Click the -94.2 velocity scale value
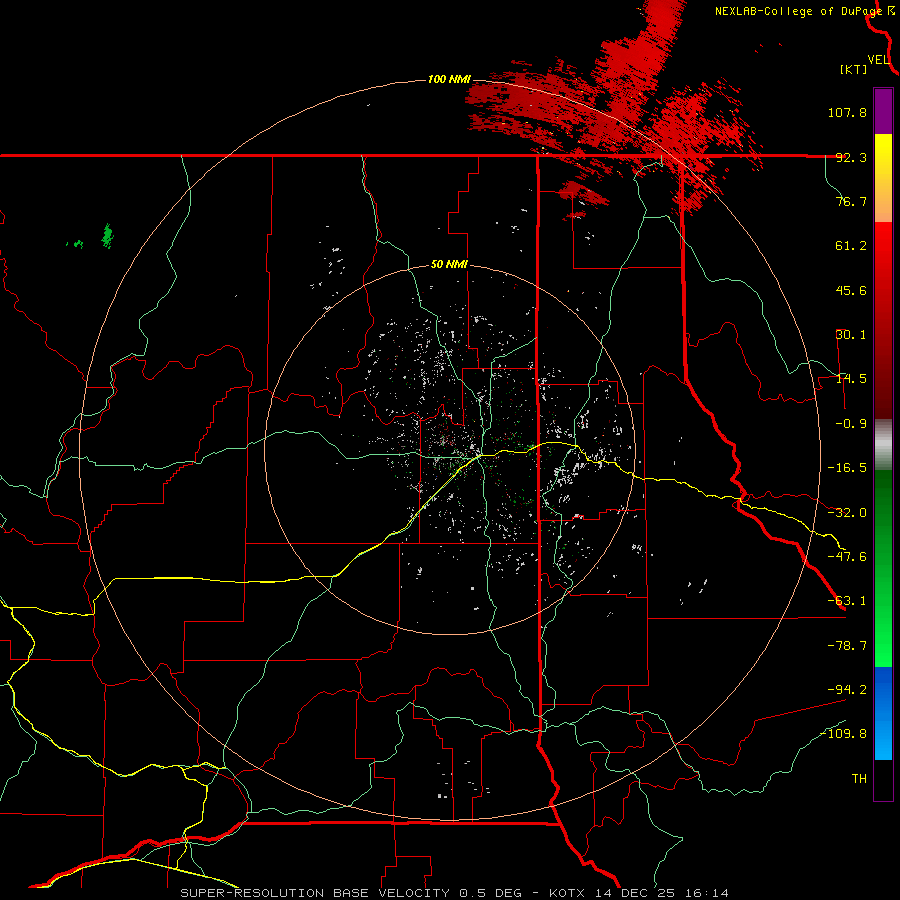 click(x=847, y=690)
